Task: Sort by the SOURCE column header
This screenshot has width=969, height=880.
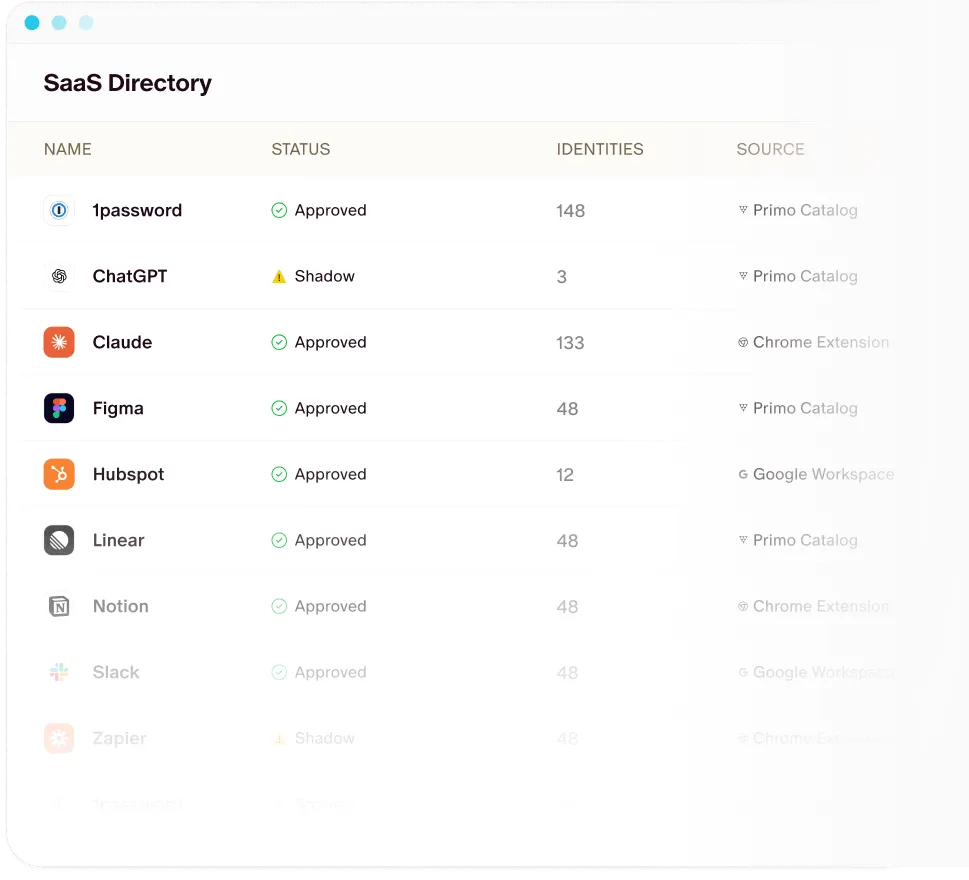Action: [770, 150]
